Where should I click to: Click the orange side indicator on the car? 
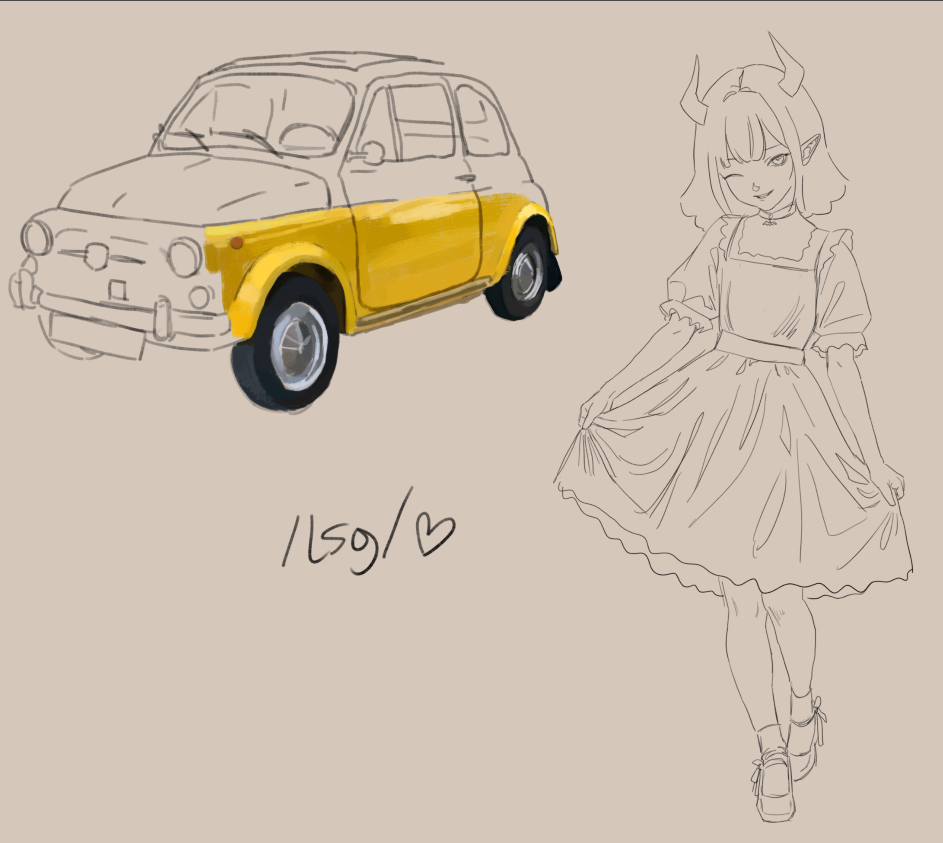(x=237, y=242)
